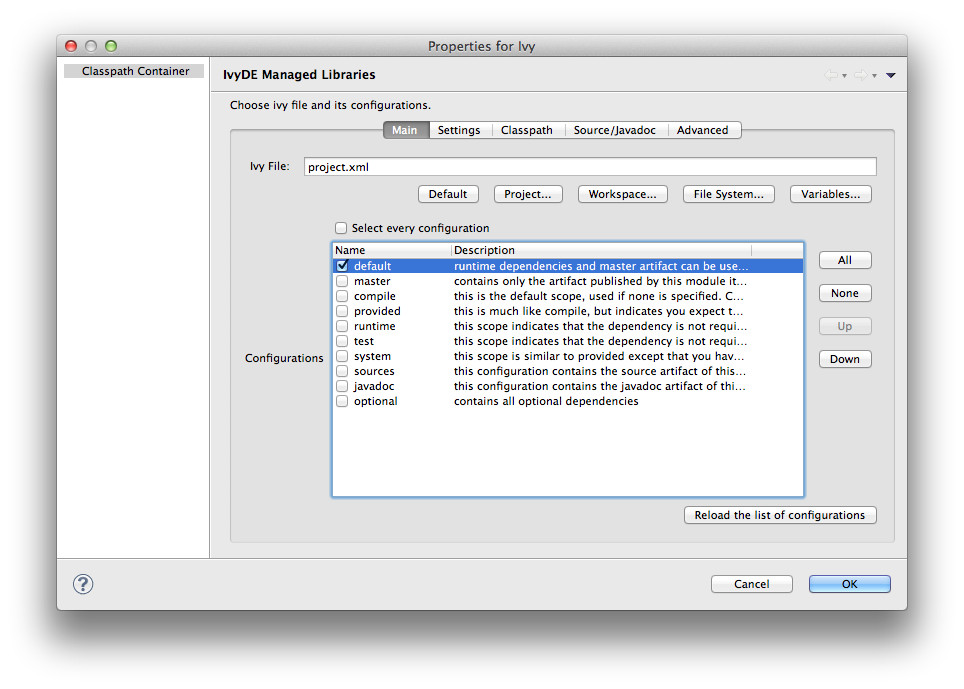Click the back navigation arrow icon
Image resolution: width=964 pixels, height=689 pixels.
click(830, 75)
